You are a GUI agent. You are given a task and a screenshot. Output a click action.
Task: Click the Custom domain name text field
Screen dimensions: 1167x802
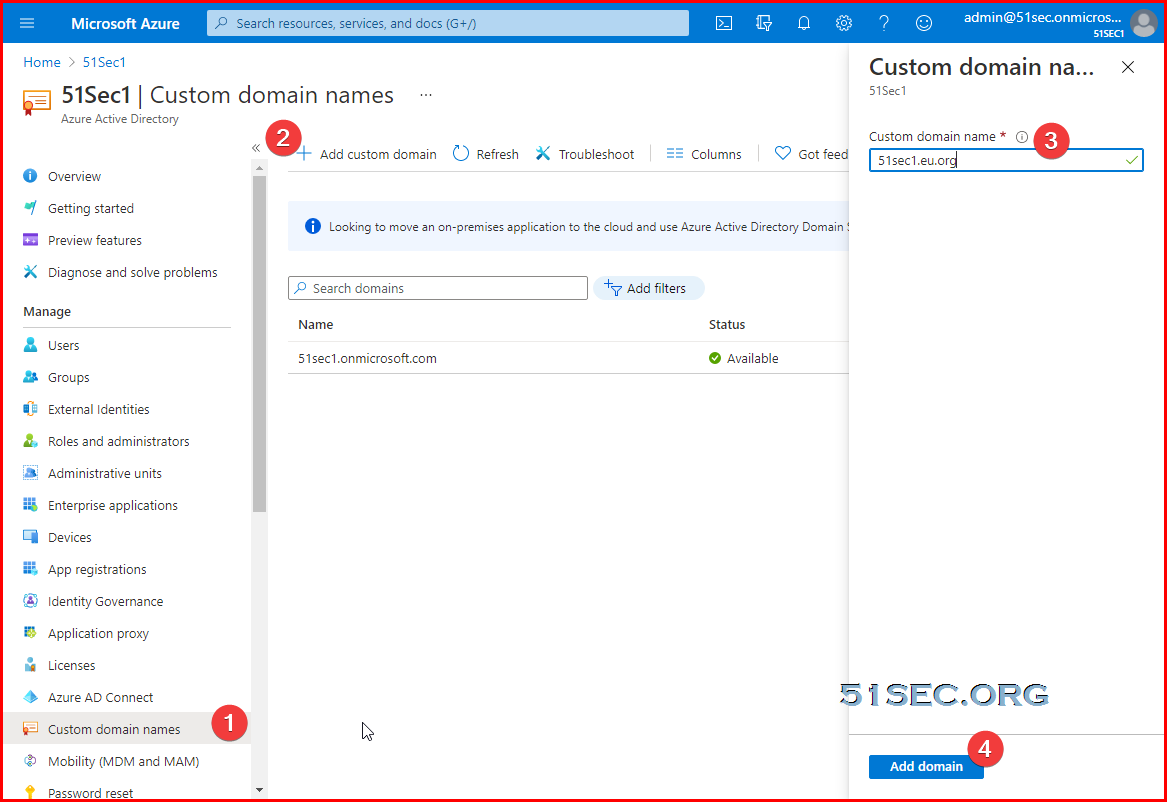pos(1005,160)
